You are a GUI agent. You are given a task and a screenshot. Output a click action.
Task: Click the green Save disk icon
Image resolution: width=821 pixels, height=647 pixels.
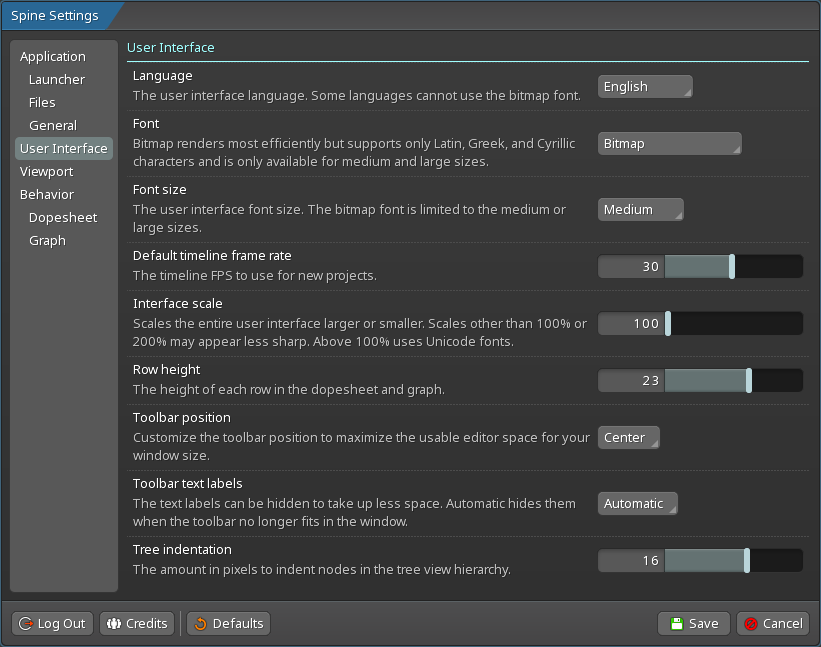coord(677,624)
